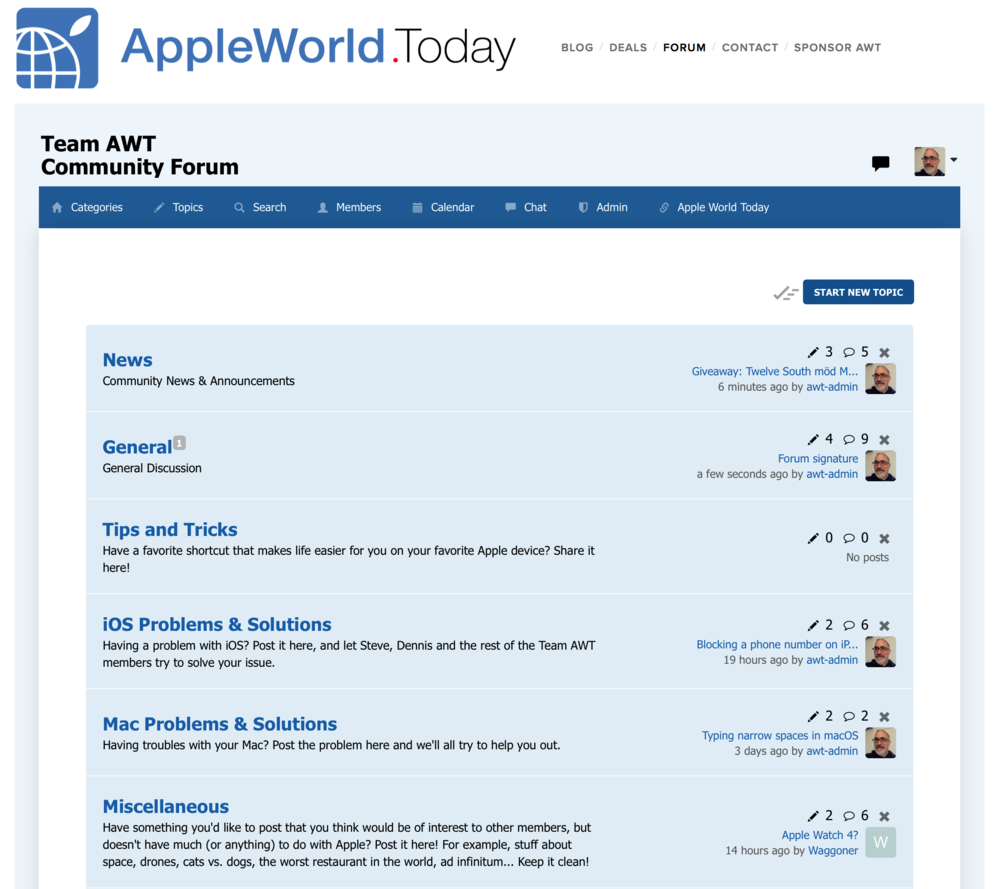Open the Topics tab in forum nav
This screenshot has width=1000, height=889.
pos(179,207)
